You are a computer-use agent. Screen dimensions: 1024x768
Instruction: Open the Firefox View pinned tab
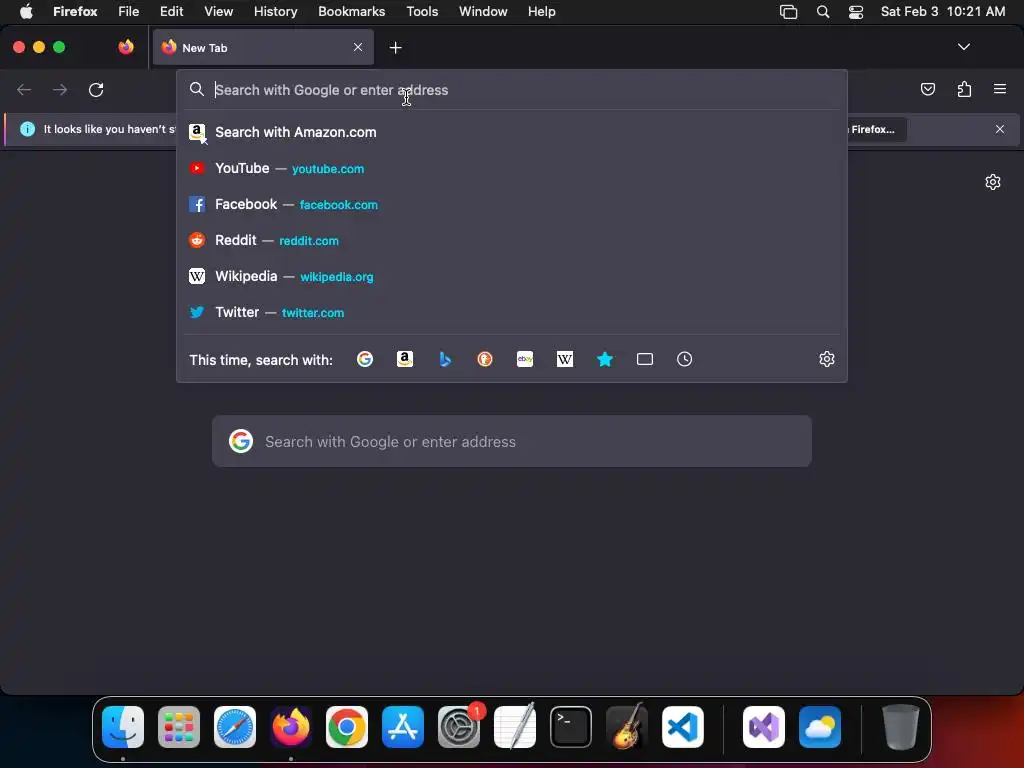click(x=125, y=47)
